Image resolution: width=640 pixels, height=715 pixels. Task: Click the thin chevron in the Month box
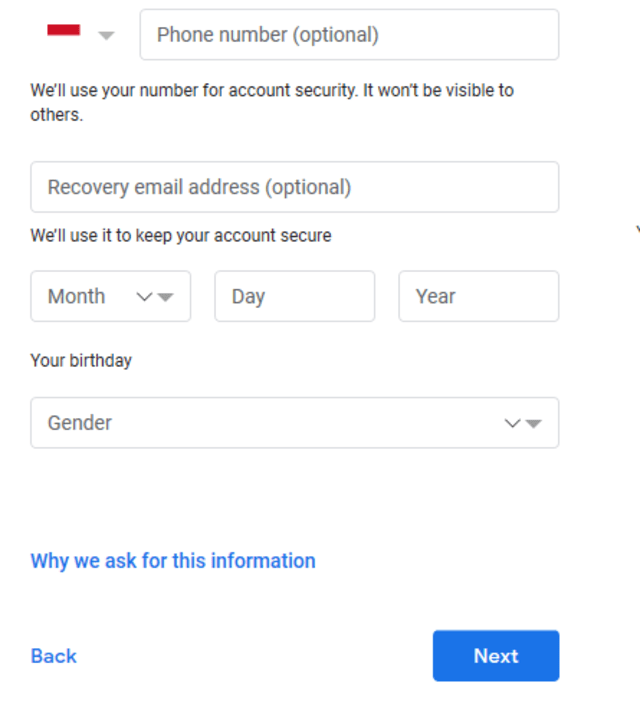click(145, 297)
